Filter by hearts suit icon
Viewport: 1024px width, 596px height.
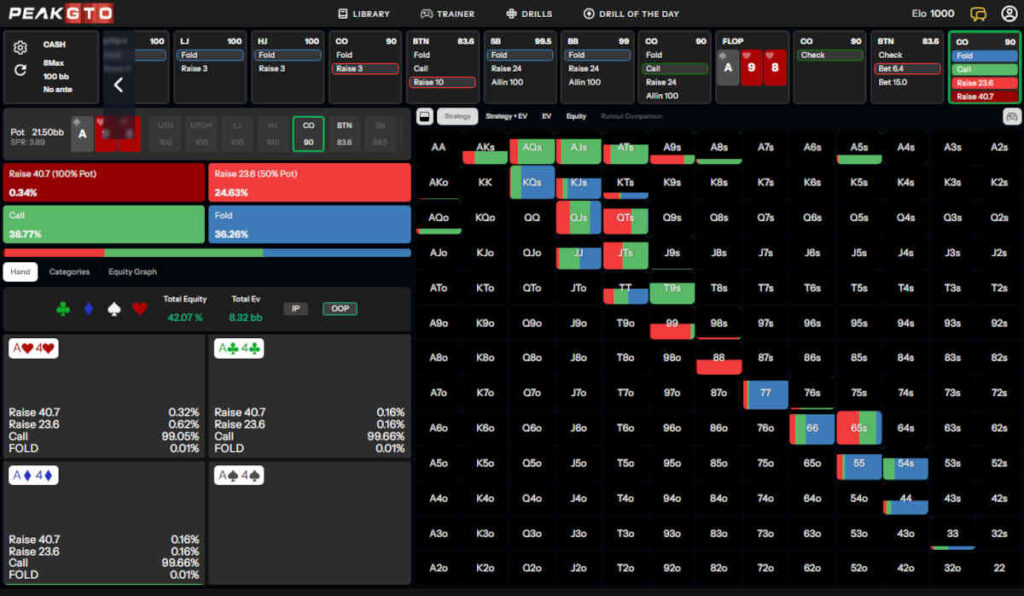coord(139,309)
